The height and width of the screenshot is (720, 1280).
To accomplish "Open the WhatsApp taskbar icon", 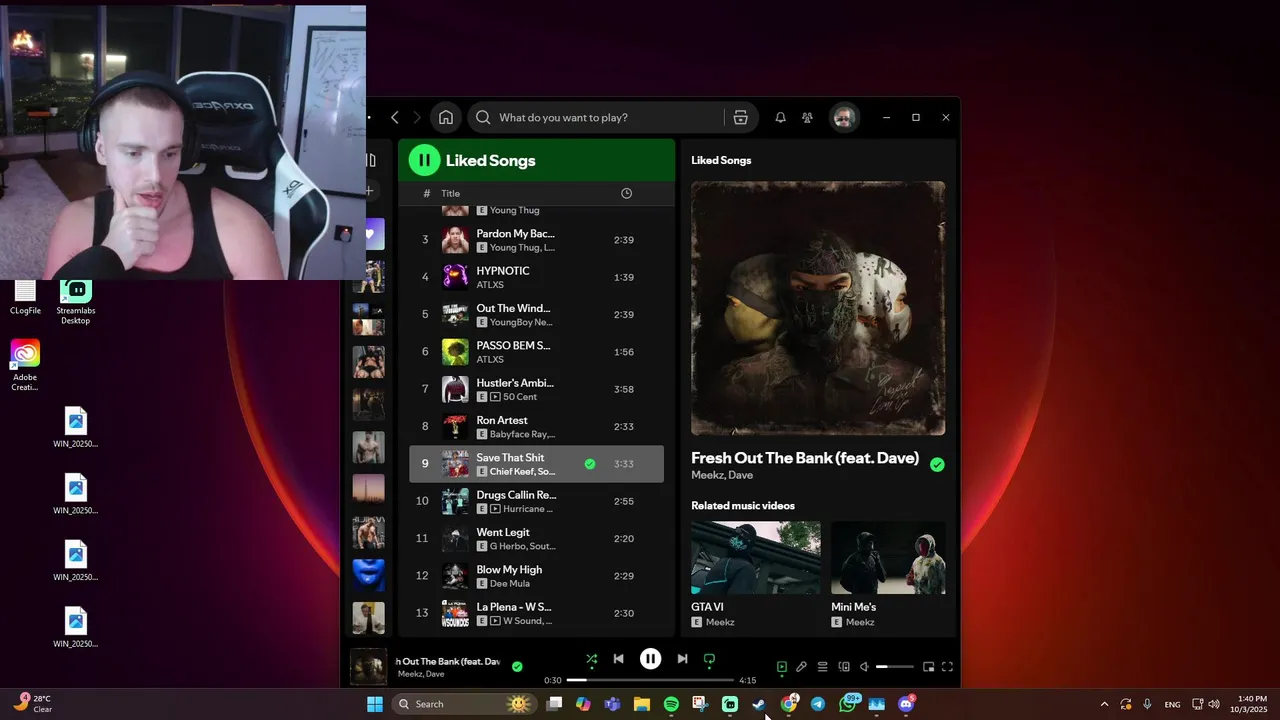I will [x=848, y=704].
